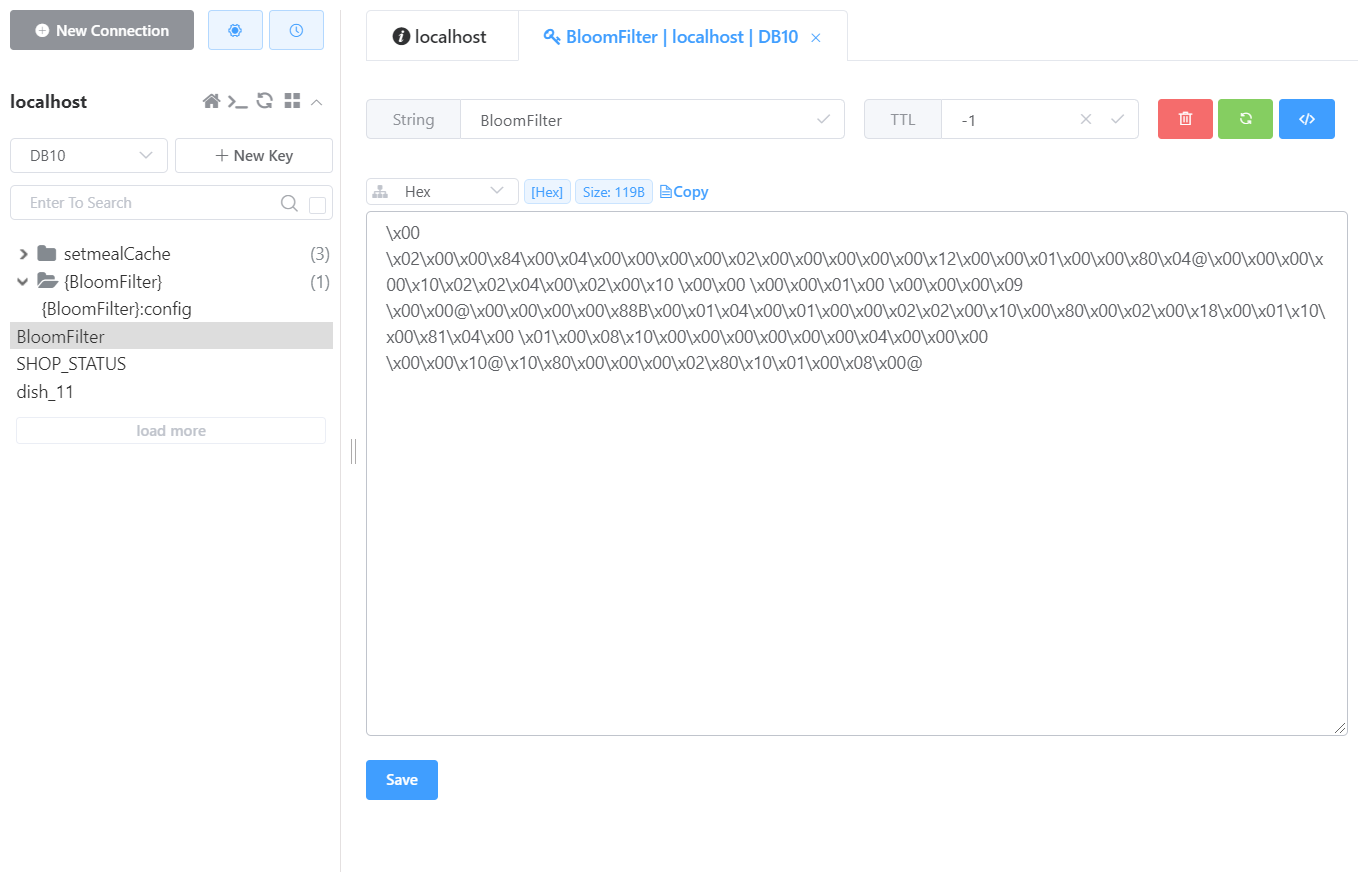
Task: Open the command log clock icon
Action: pyautogui.click(x=296, y=30)
